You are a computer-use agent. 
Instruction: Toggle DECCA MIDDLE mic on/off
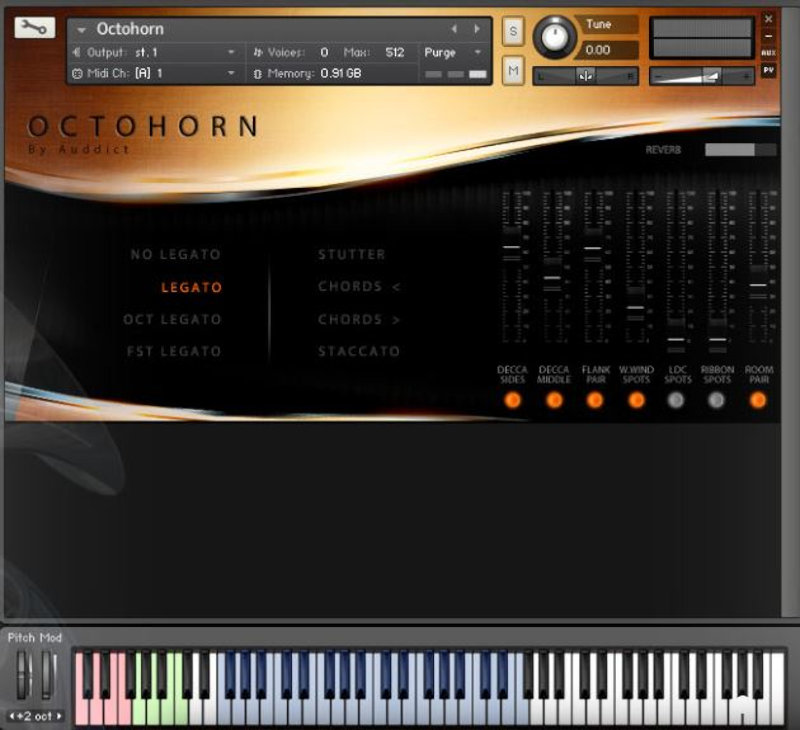[554, 400]
